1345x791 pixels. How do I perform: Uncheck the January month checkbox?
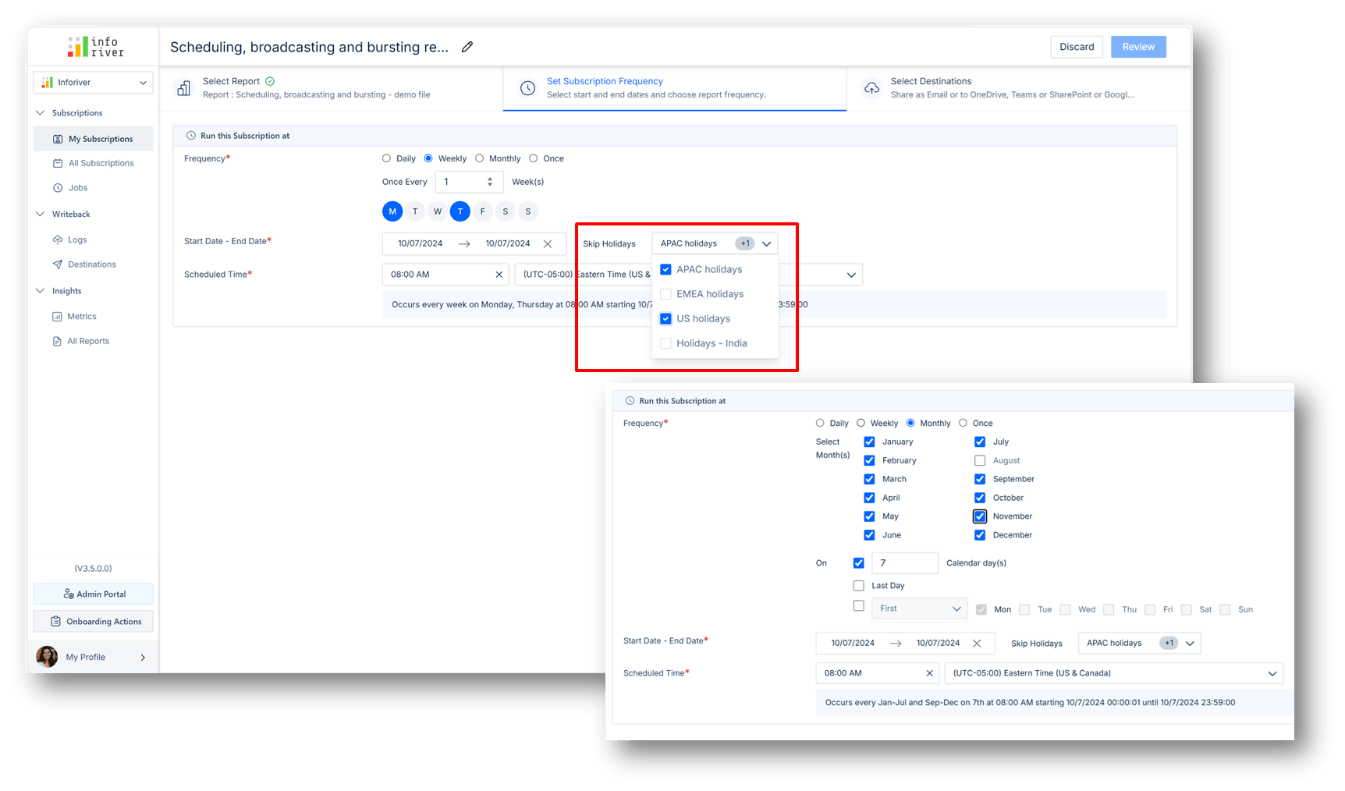coord(869,441)
